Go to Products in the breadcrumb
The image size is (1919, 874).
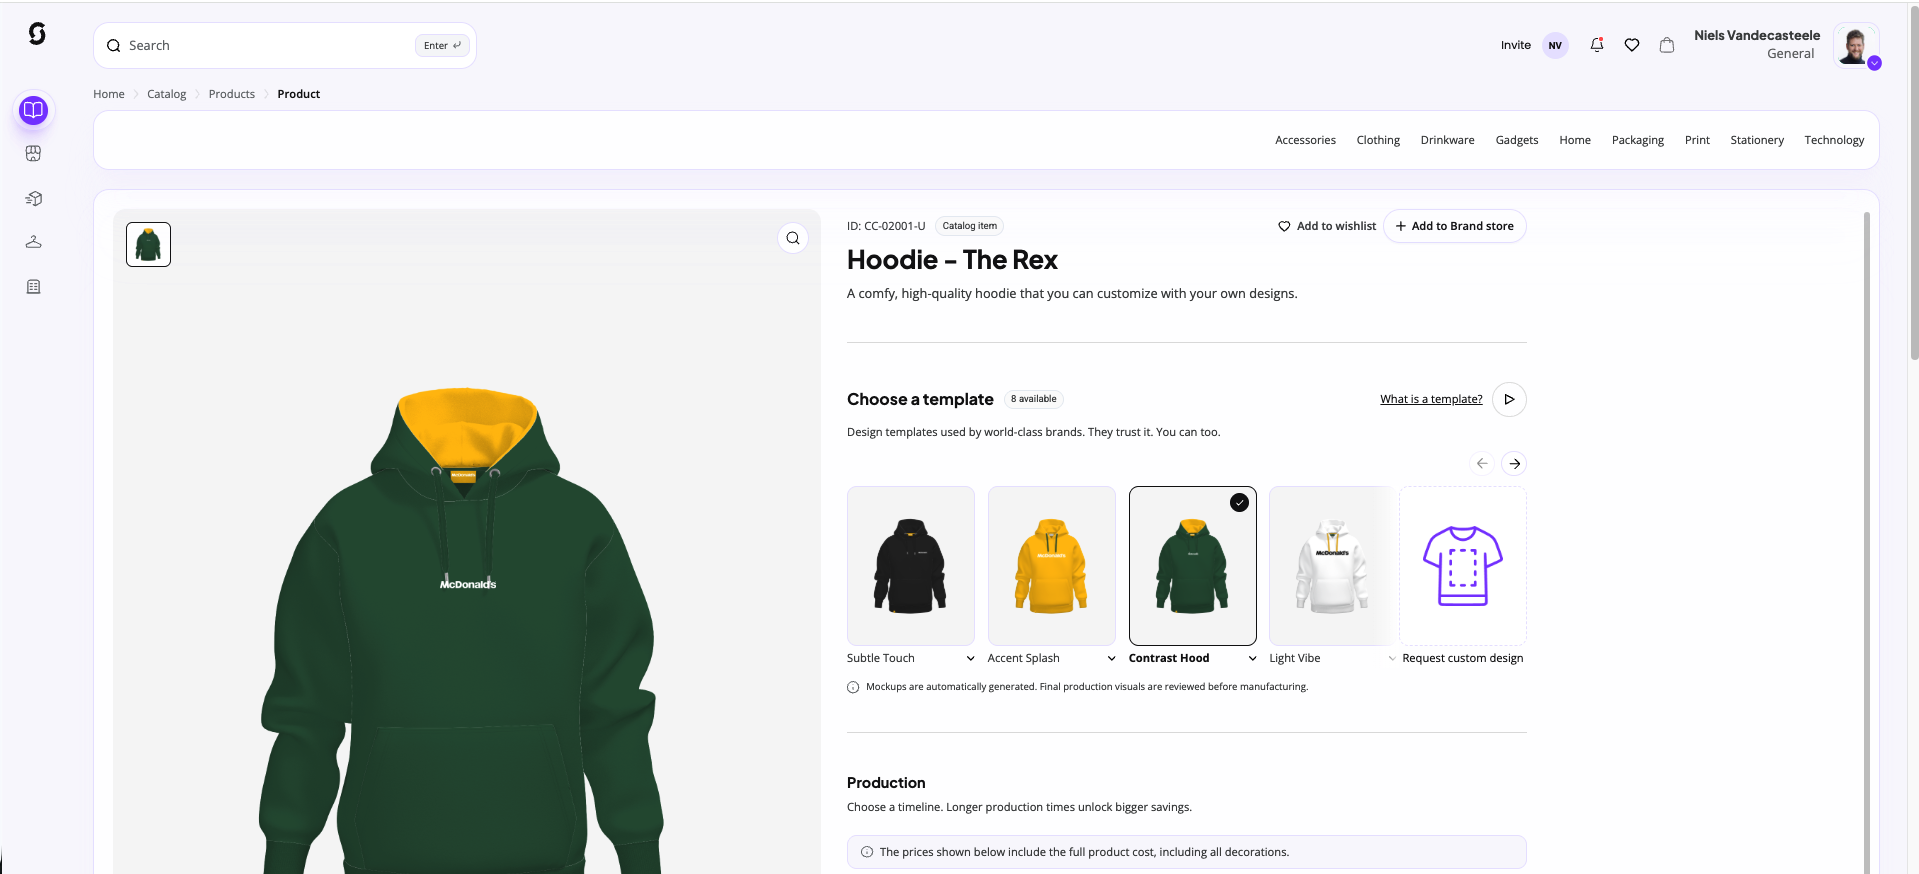pyautogui.click(x=232, y=94)
